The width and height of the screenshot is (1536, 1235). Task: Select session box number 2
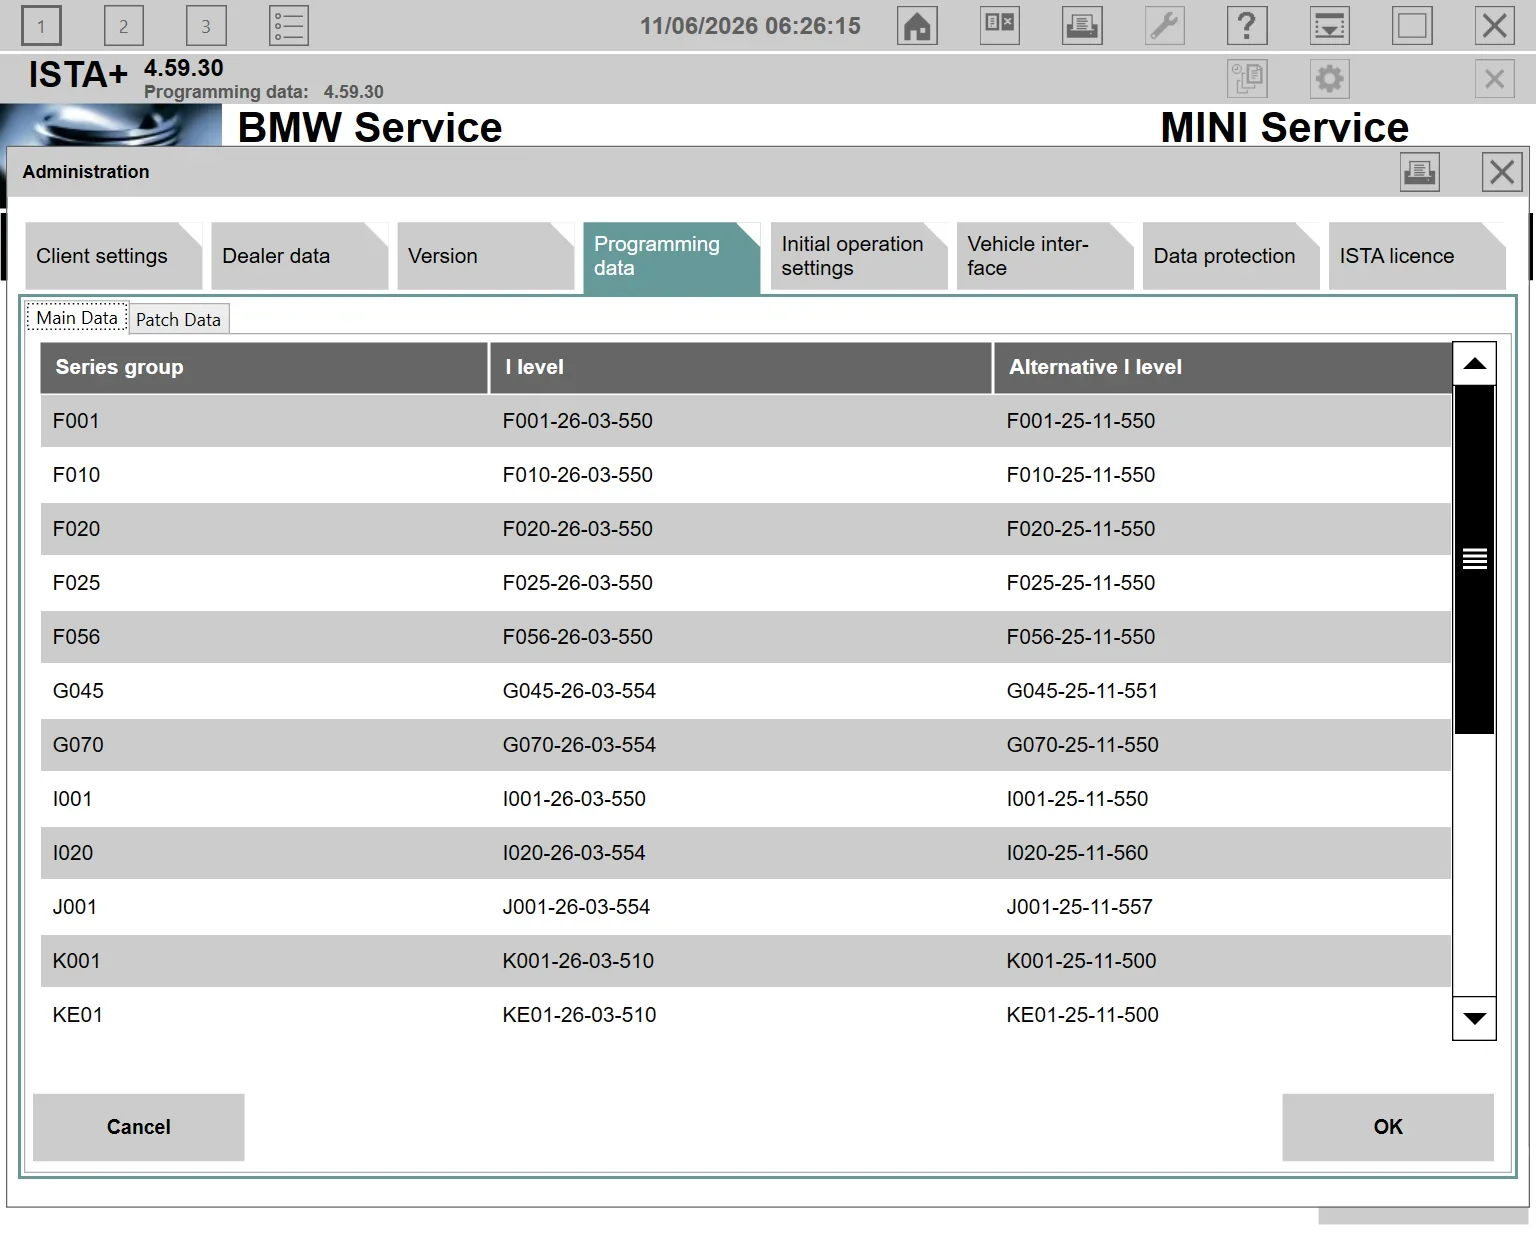tap(123, 26)
